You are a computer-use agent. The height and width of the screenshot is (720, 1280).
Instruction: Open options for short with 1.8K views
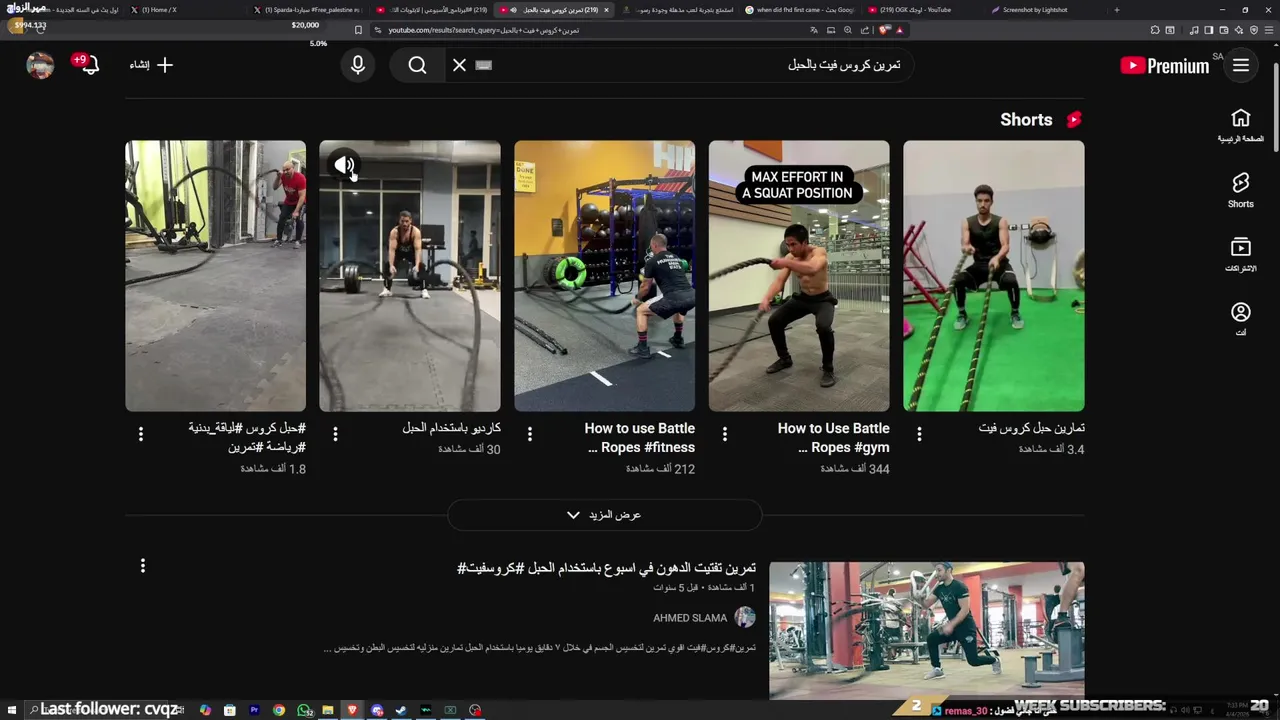(141, 434)
